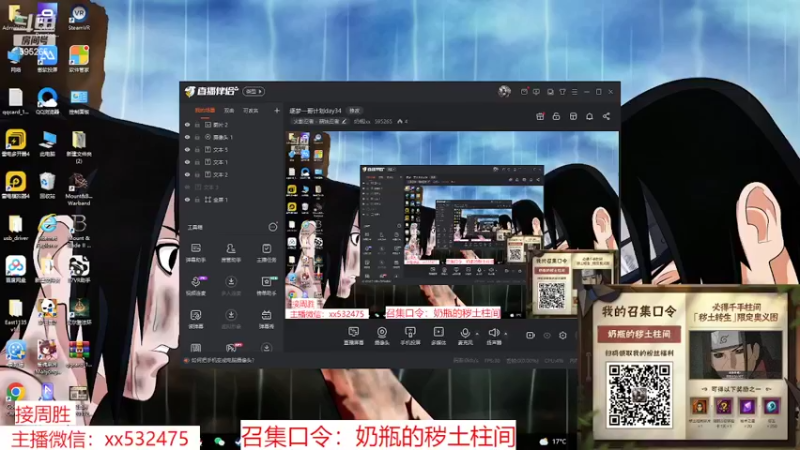Open WeChat from the taskbar
This screenshot has width=800, height=450.
point(219,441)
